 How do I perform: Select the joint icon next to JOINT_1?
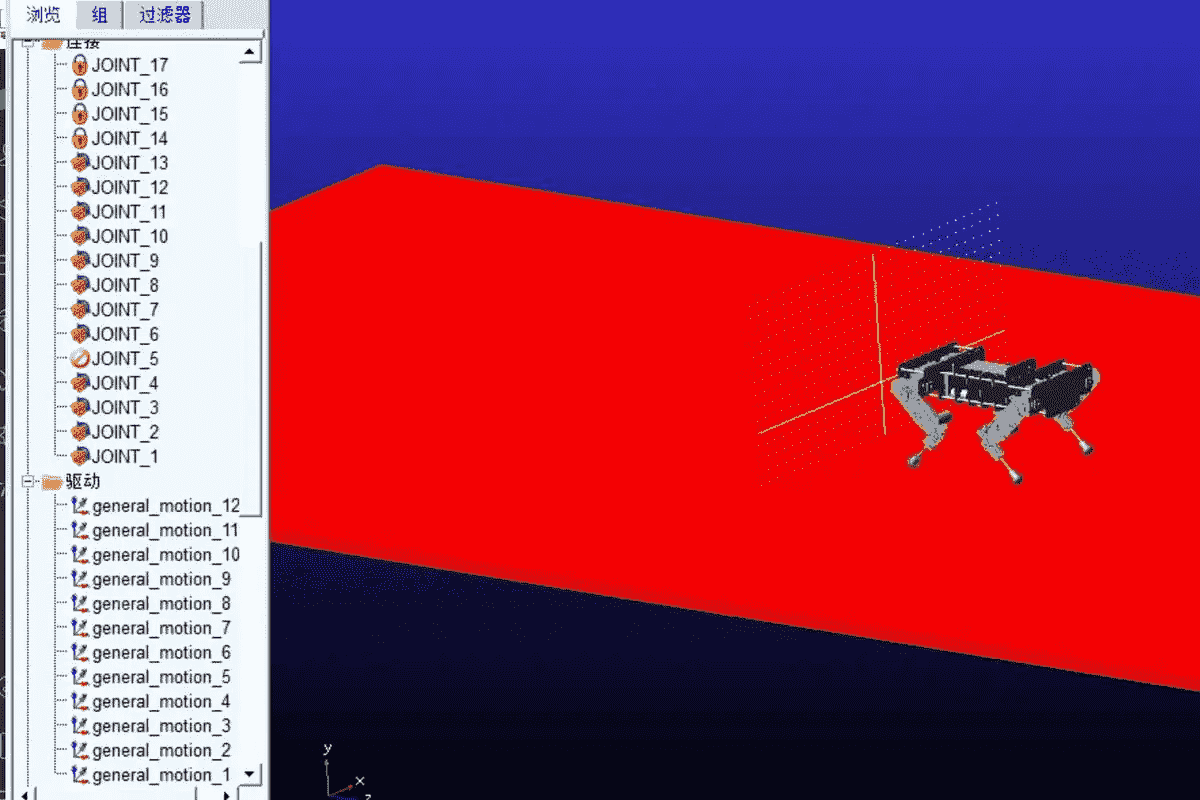pos(80,456)
